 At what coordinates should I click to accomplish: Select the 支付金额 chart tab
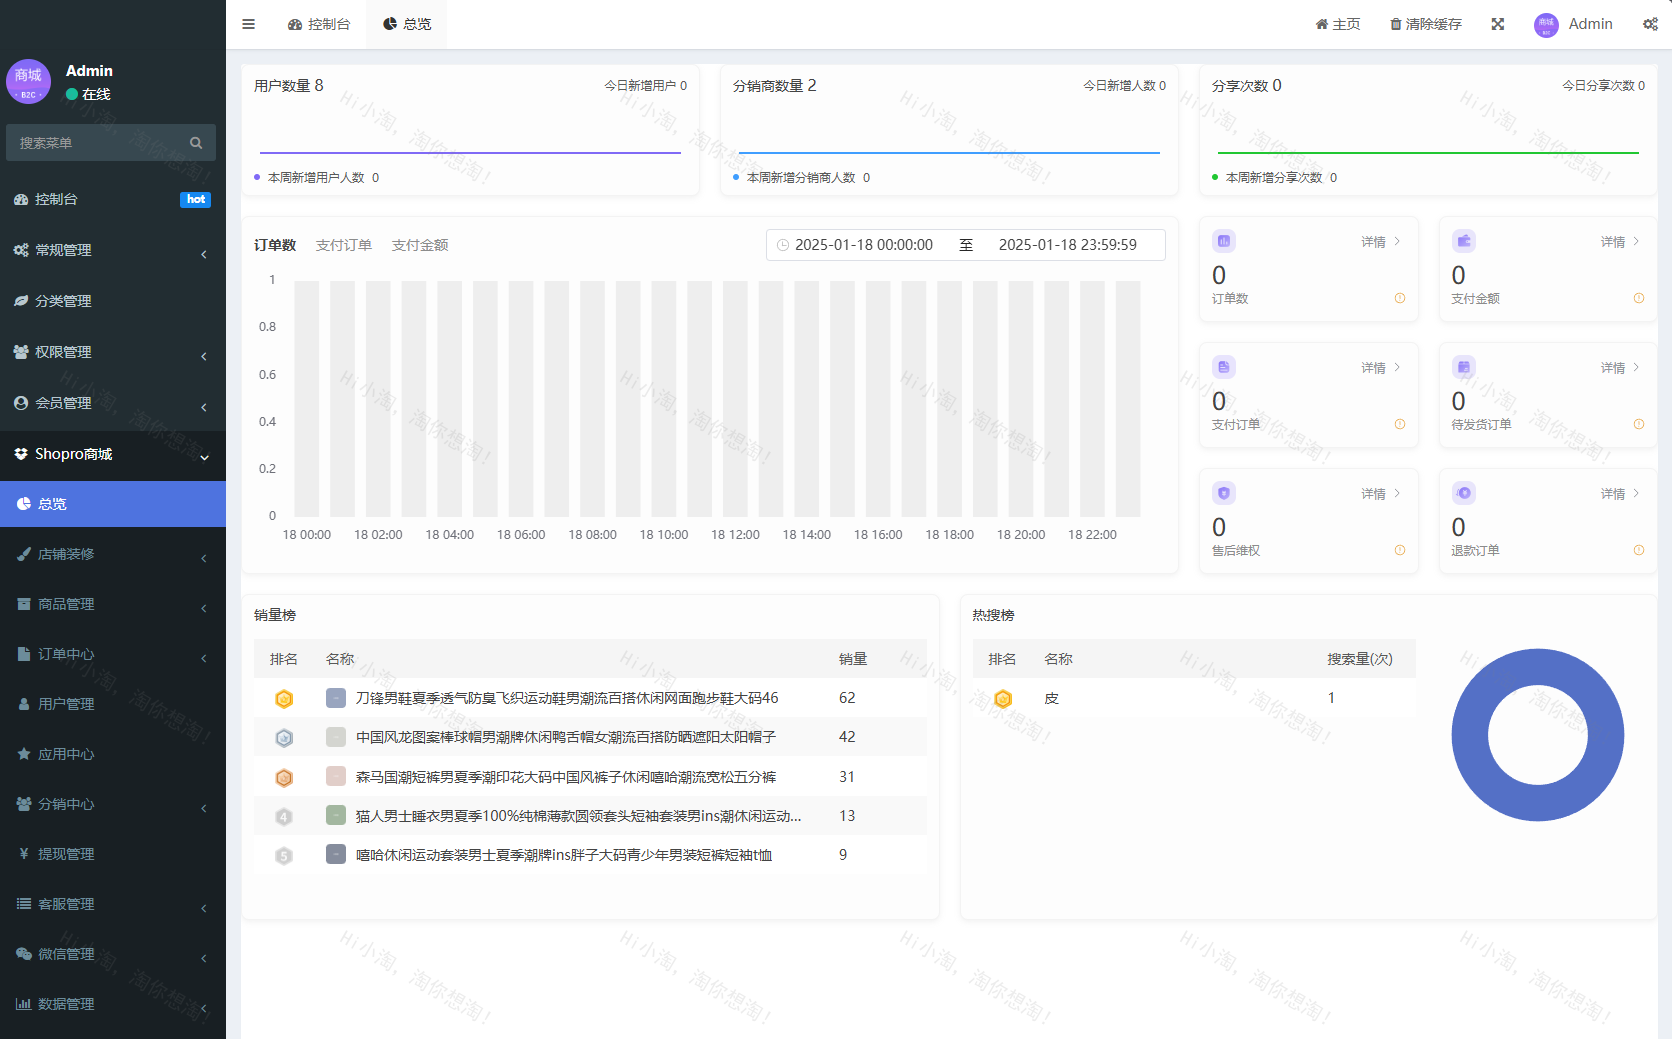tap(420, 245)
